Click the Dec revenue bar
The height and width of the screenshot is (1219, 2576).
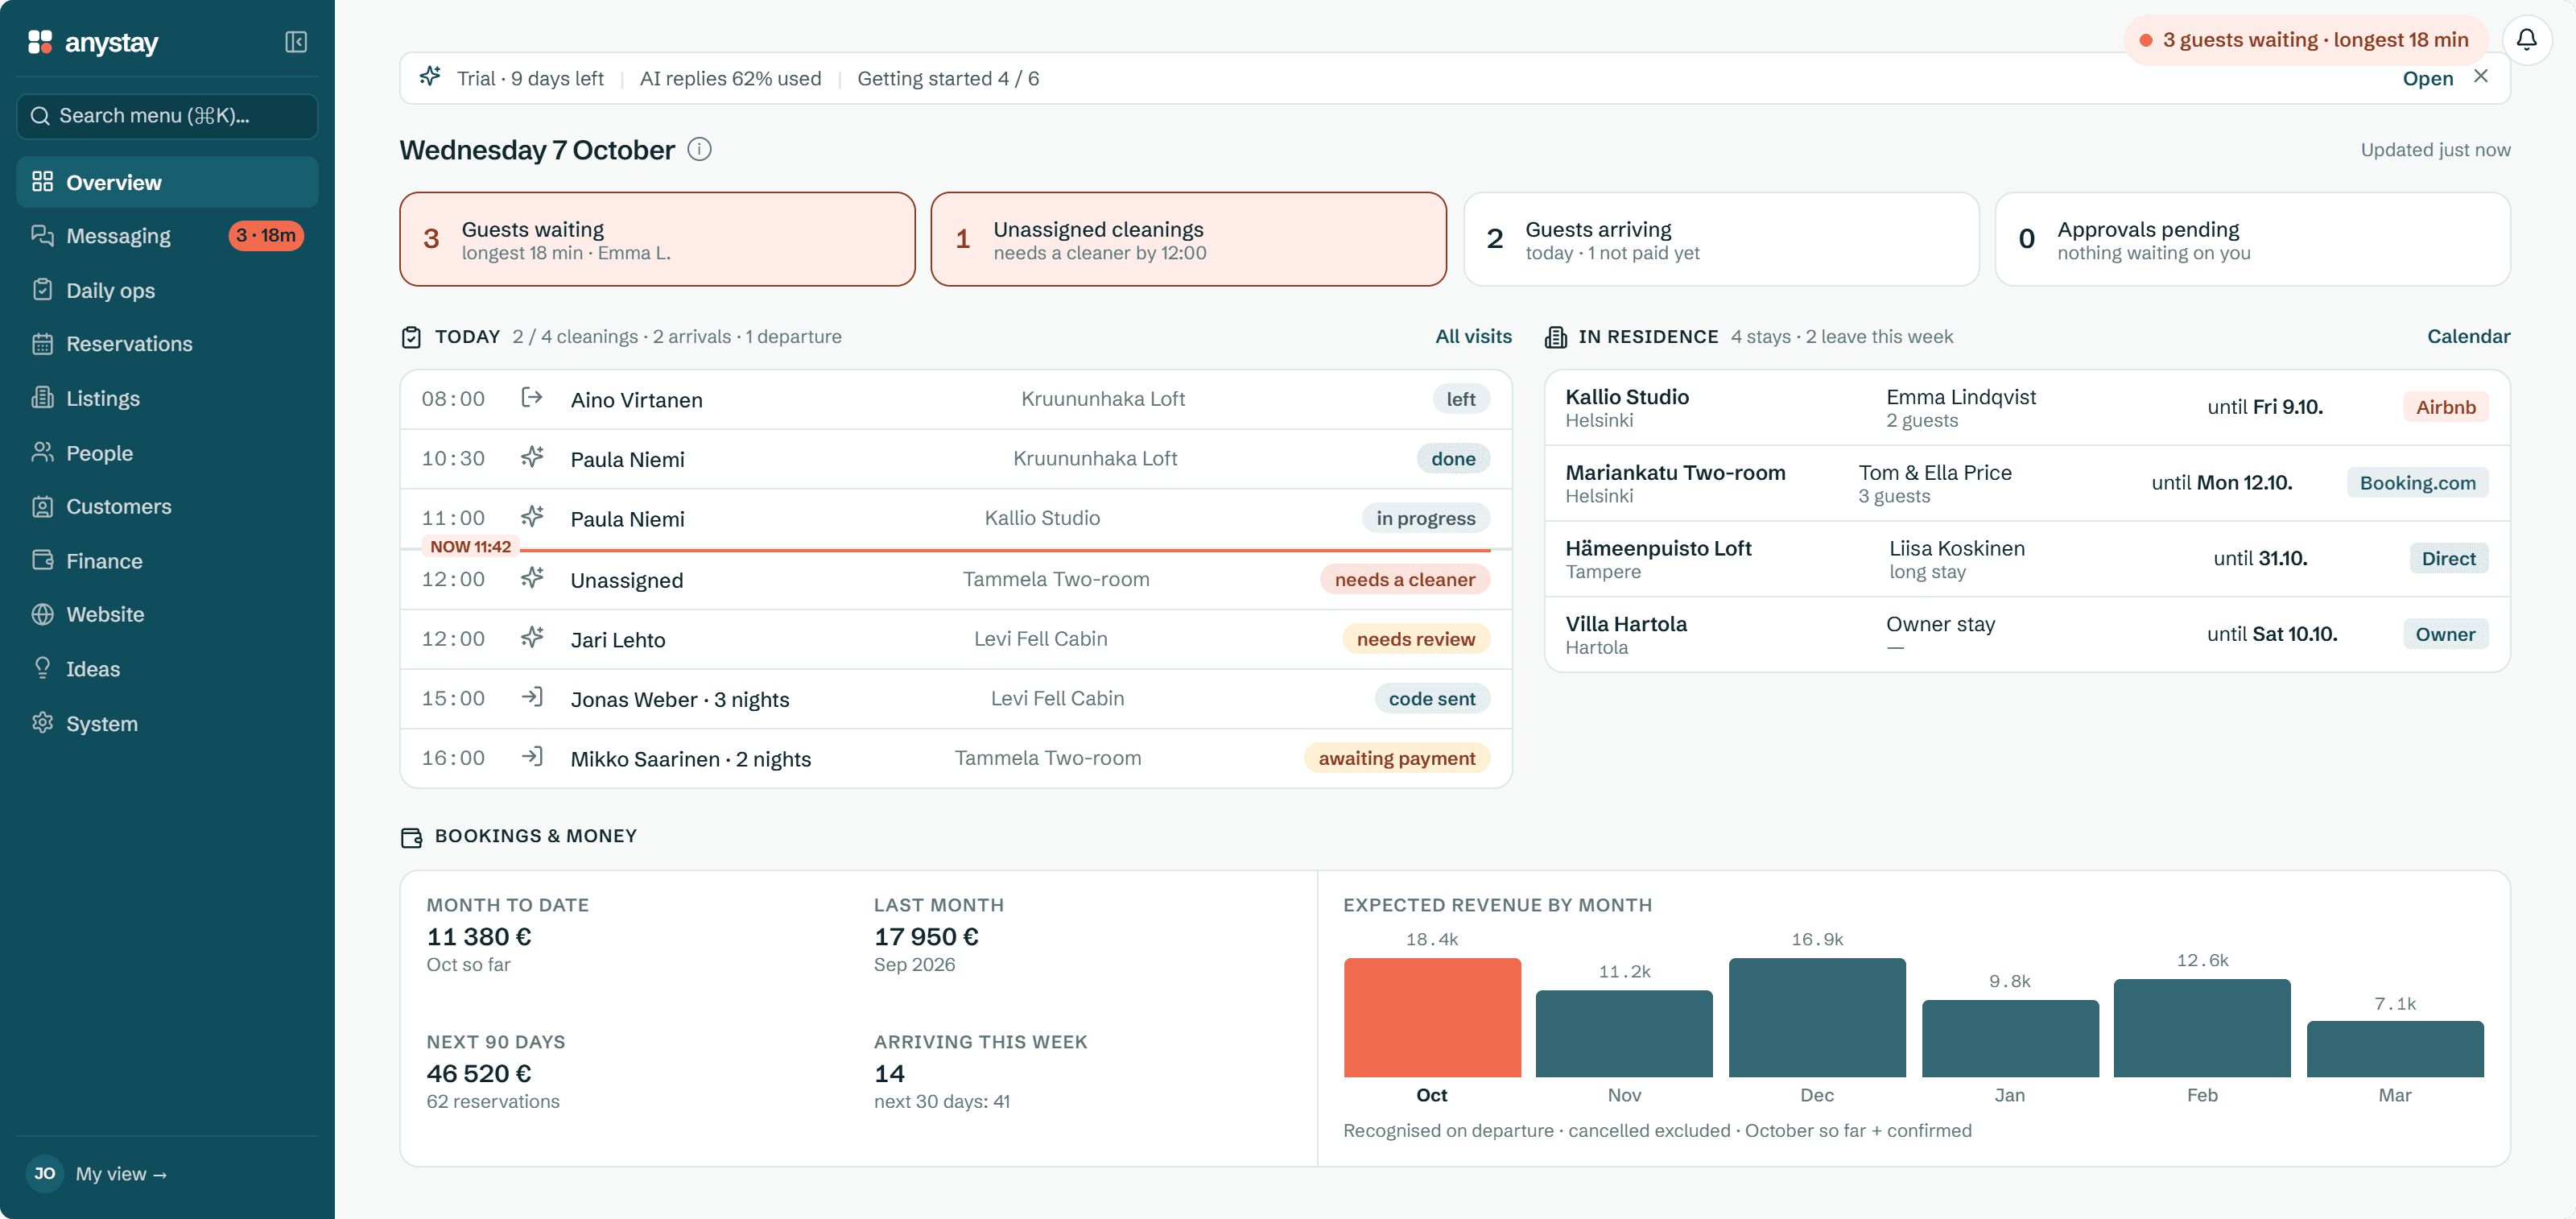[1817, 1017]
